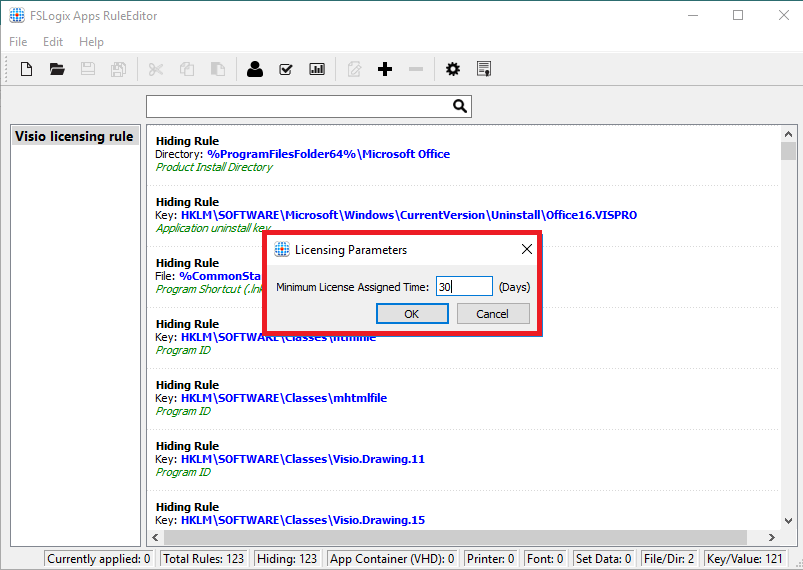Open the File menu
803x570 pixels.
coord(18,41)
